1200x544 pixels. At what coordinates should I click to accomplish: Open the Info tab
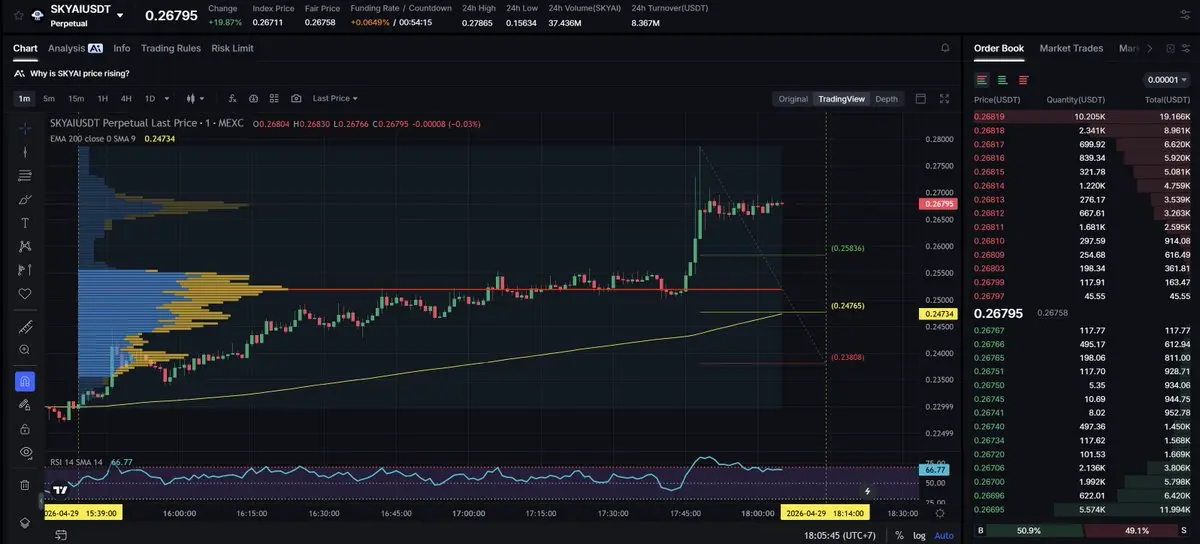pyautogui.click(x=122, y=48)
